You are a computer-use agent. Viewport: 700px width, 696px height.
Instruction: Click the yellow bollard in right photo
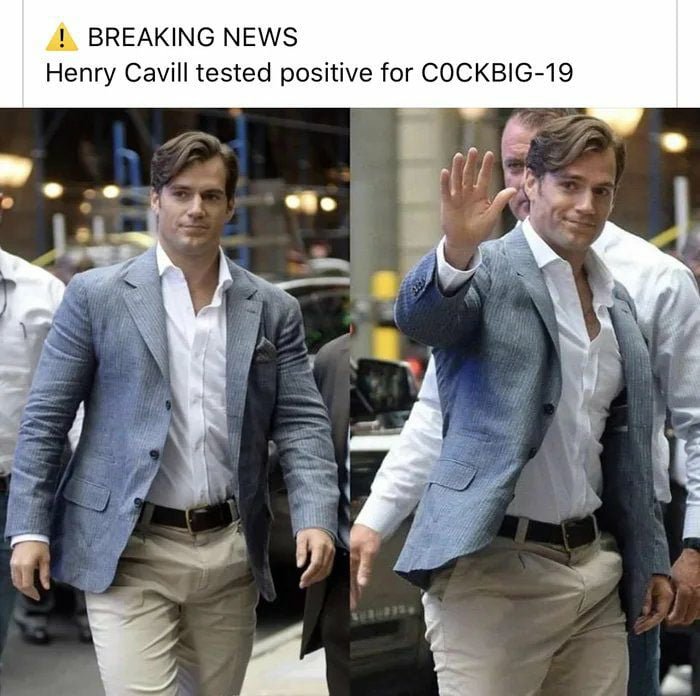tap(385, 315)
